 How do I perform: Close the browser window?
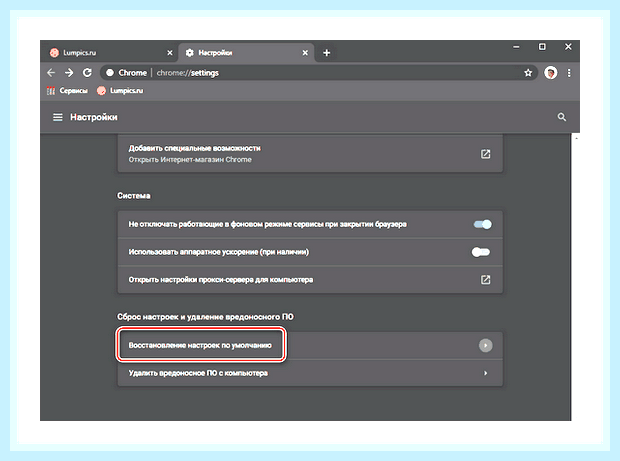click(568, 47)
